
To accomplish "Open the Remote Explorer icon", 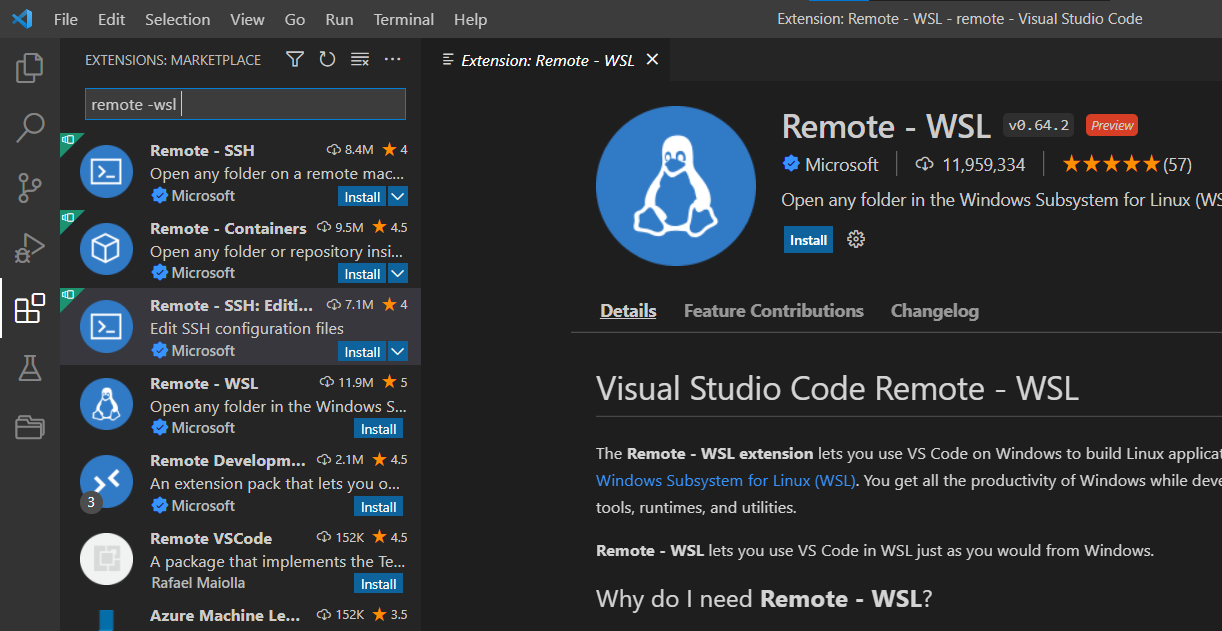I will tap(29, 427).
